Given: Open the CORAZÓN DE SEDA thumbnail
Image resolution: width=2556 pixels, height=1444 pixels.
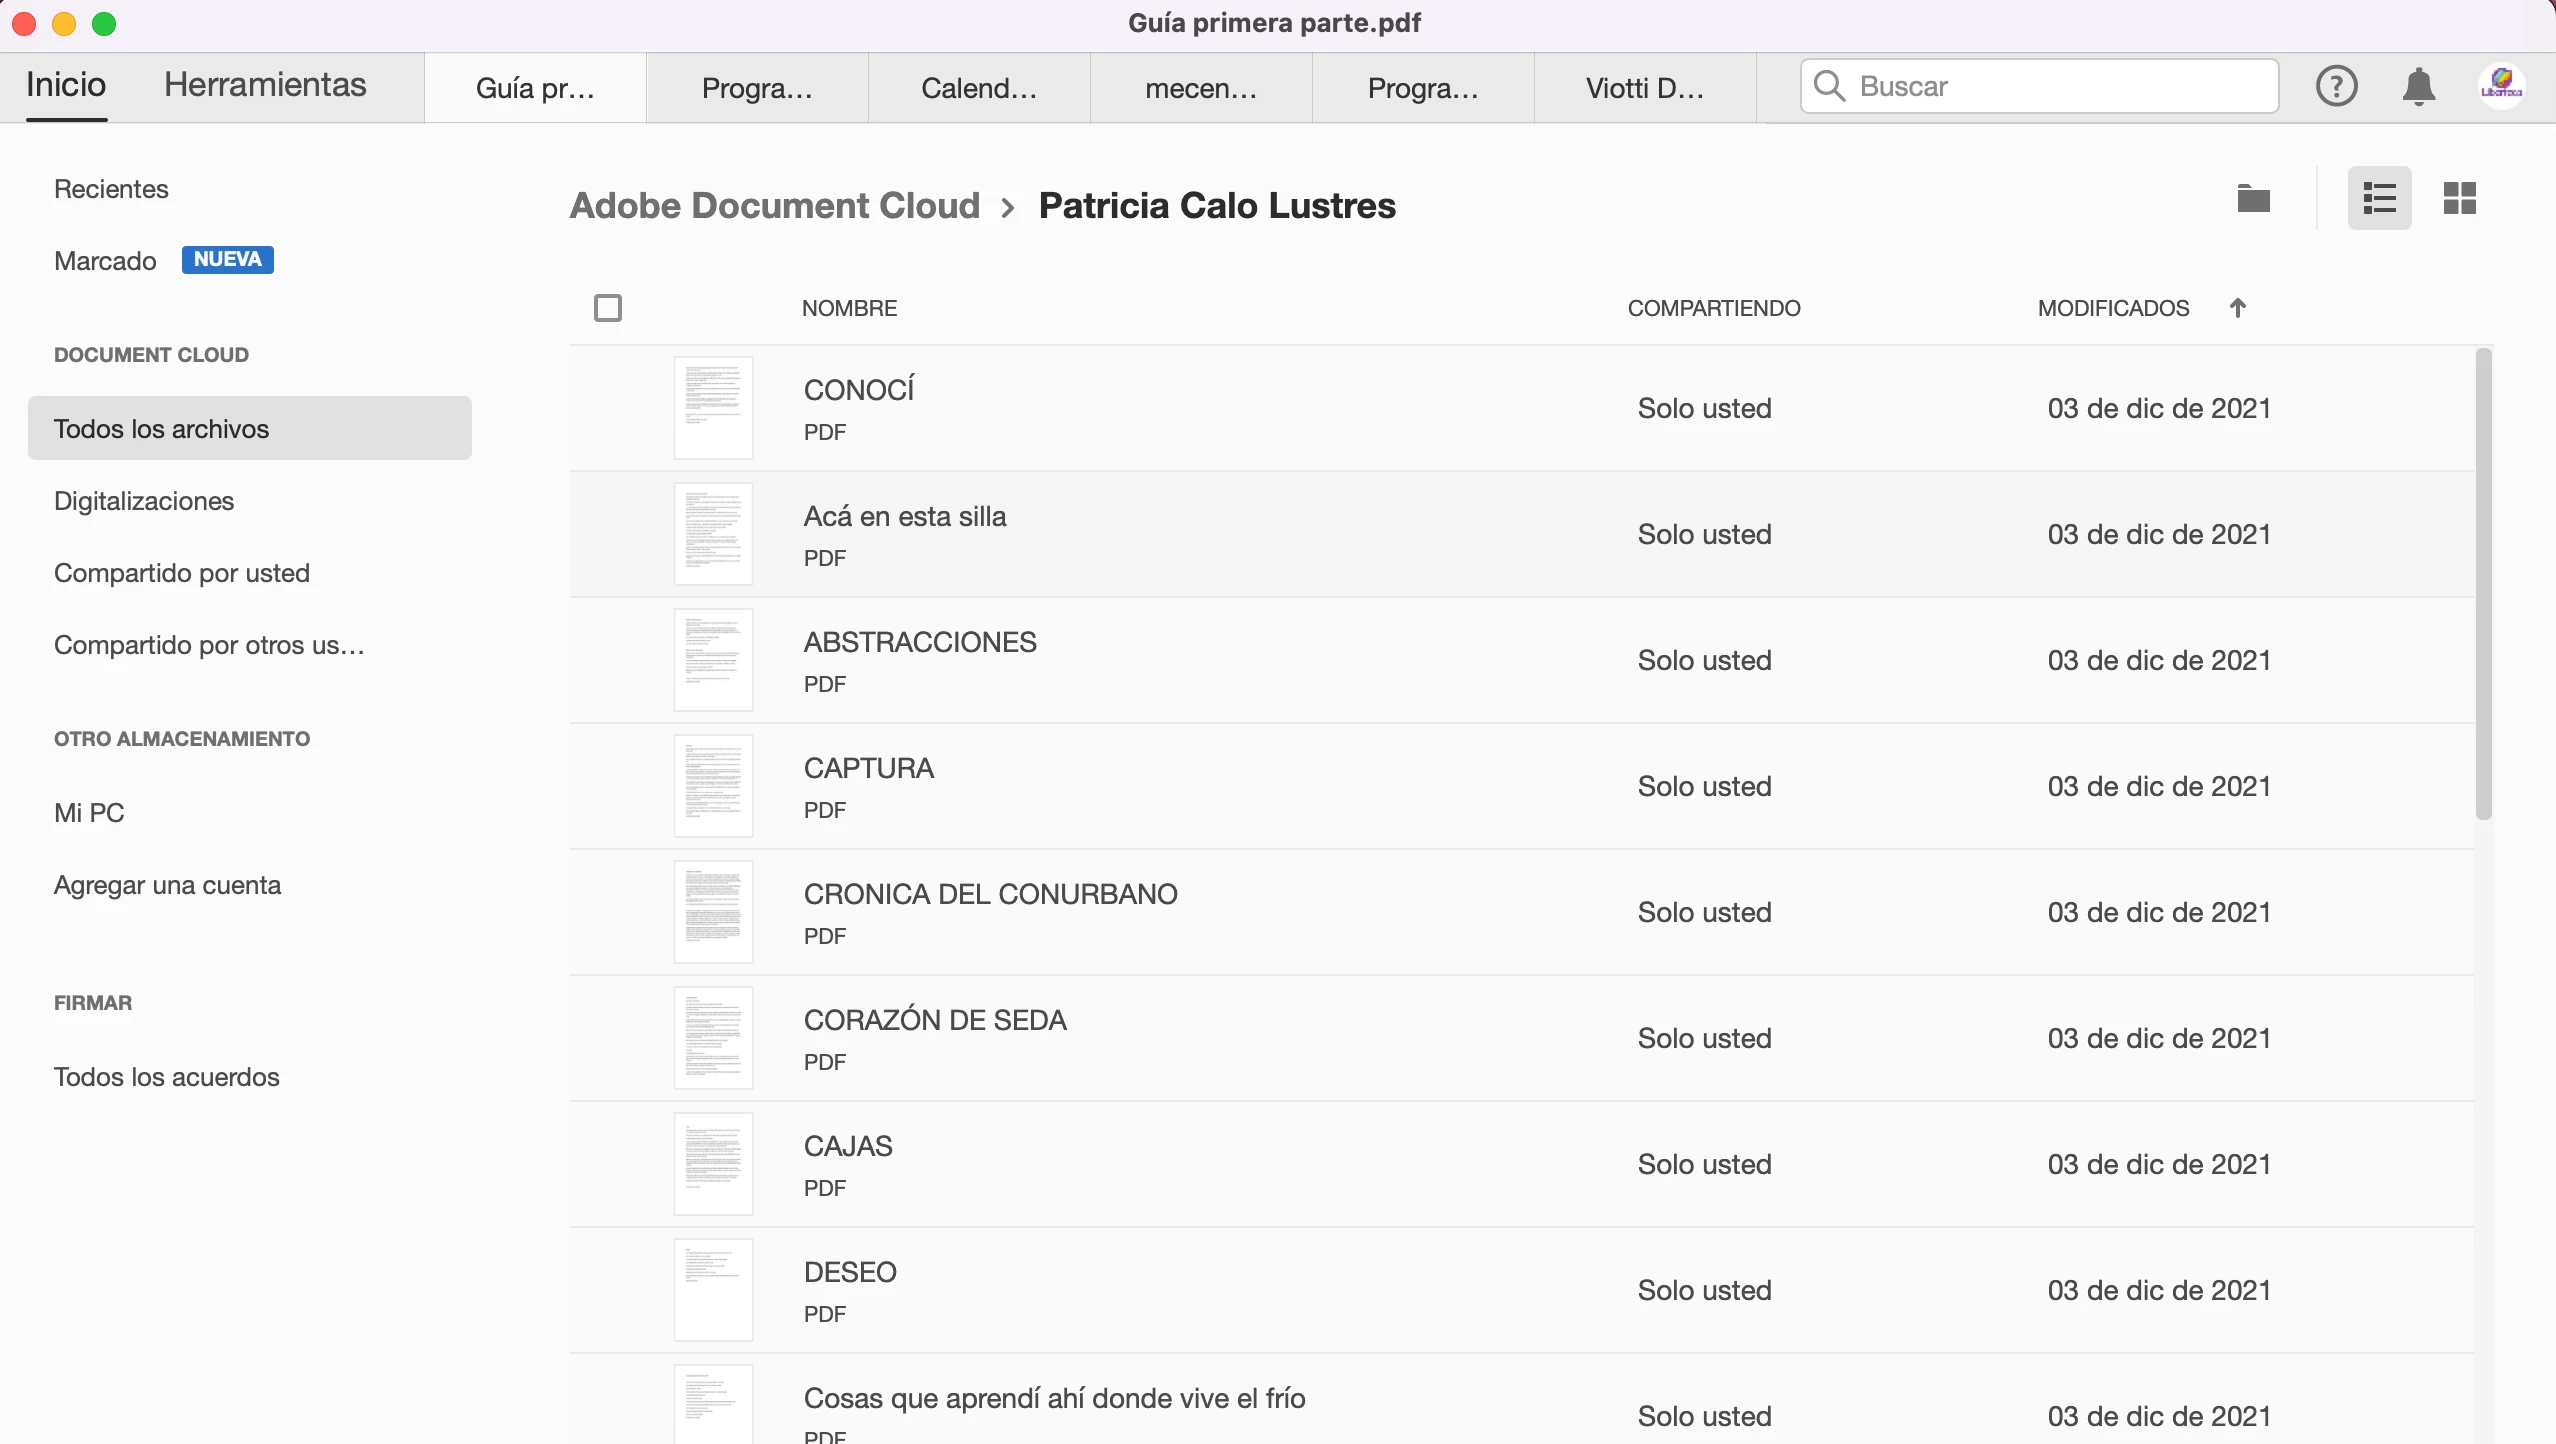Looking at the screenshot, I should pyautogui.click(x=713, y=1038).
